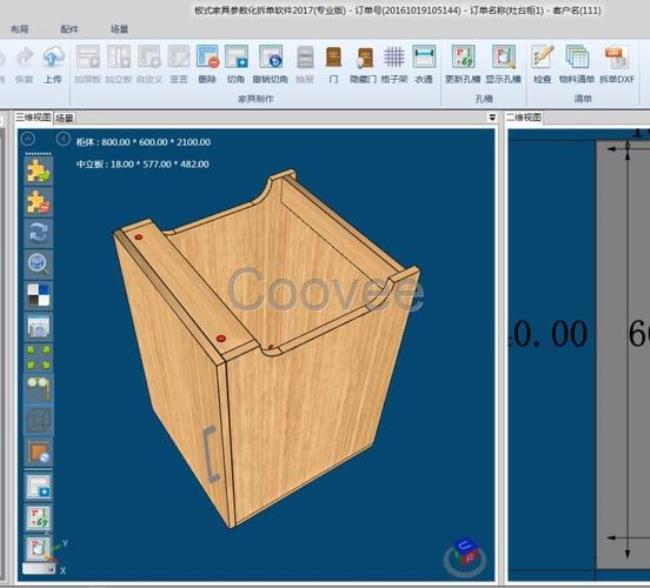Click the cabinet door handle in 3D model
650x588 pixels.
(x=211, y=454)
